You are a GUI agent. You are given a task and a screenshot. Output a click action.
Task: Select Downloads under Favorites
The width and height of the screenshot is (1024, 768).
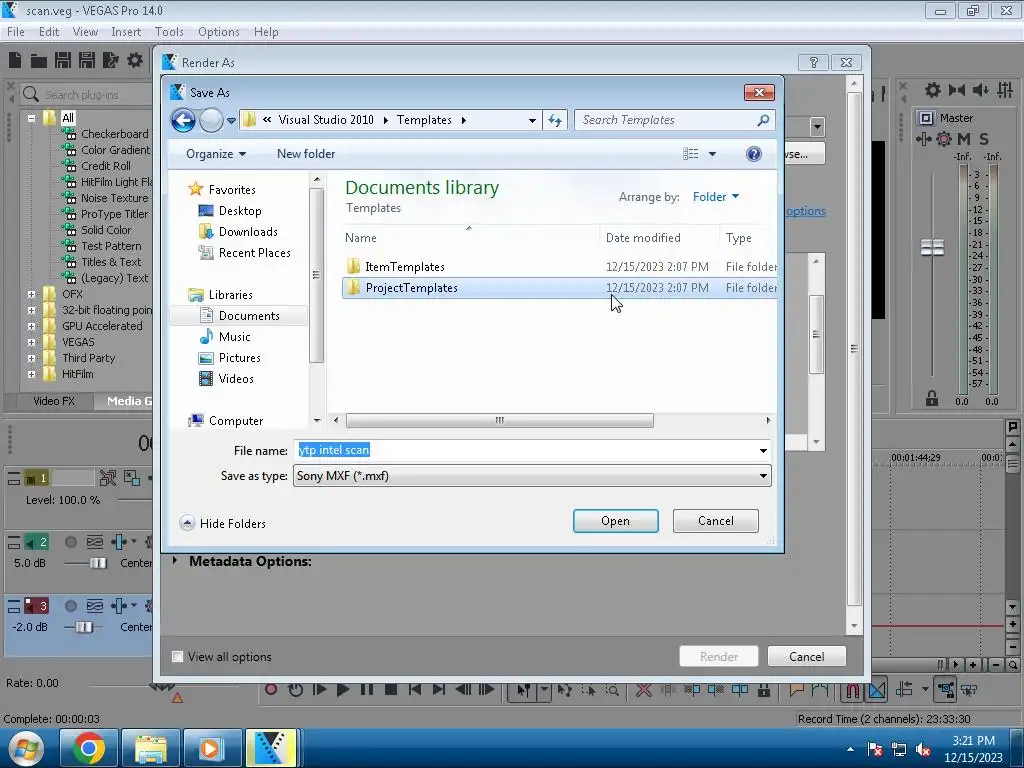tap(248, 232)
